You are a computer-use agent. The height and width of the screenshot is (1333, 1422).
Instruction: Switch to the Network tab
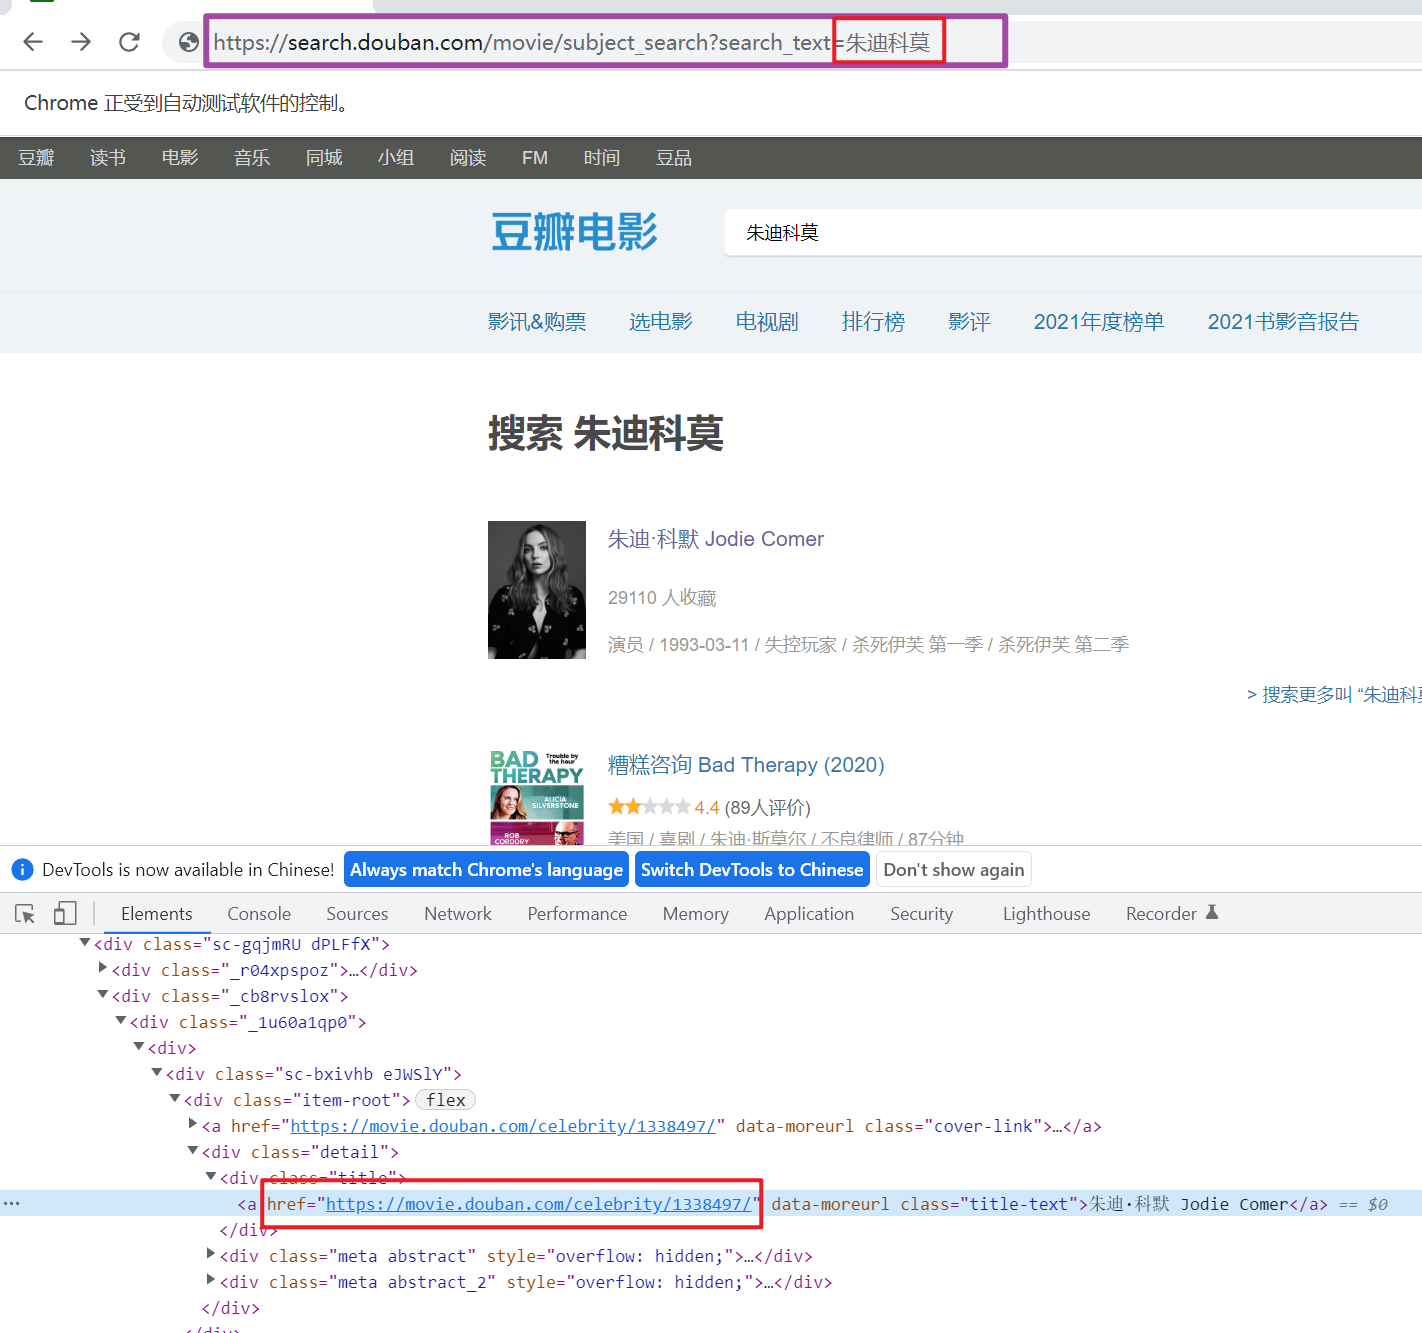tap(458, 914)
